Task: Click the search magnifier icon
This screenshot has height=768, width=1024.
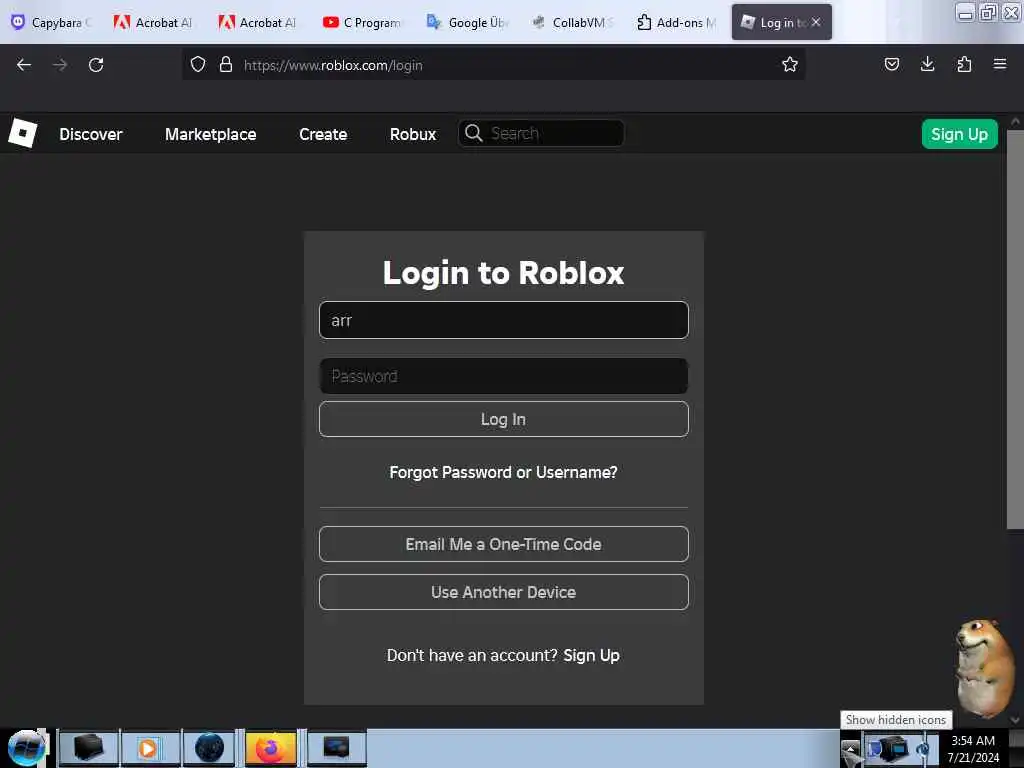Action: 473,133
